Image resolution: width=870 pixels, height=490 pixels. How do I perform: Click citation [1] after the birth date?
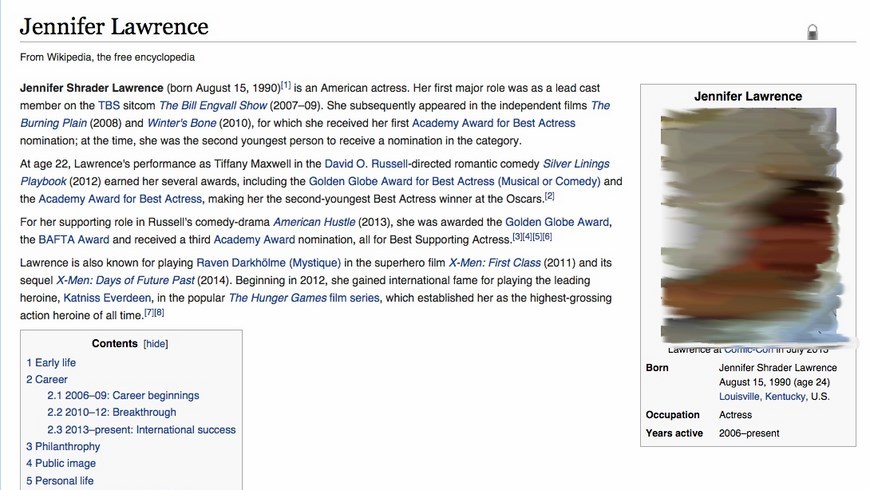tap(286, 85)
